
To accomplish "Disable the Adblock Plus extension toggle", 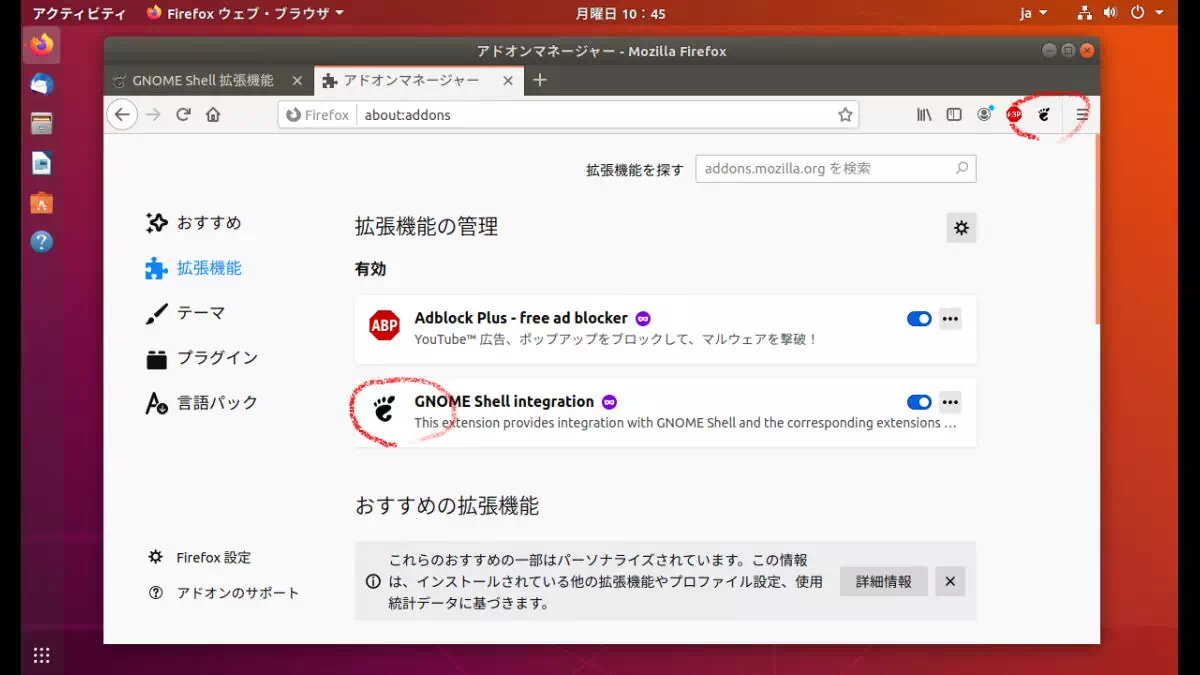I will coord(919,319).
